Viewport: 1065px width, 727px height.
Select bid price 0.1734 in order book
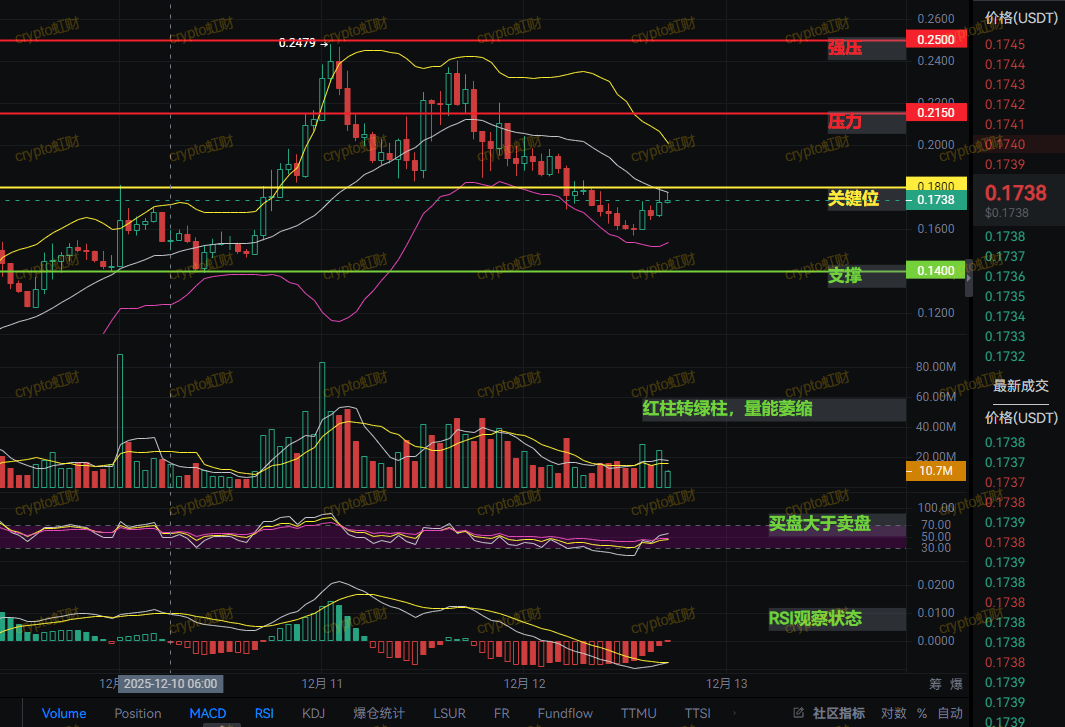[x=1005, y=317]
